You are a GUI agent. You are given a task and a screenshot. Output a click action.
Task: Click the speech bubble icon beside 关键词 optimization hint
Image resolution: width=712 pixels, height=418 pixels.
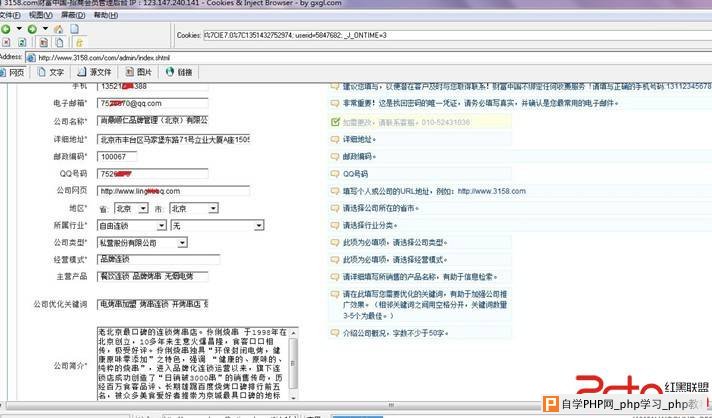coord(335,294)
